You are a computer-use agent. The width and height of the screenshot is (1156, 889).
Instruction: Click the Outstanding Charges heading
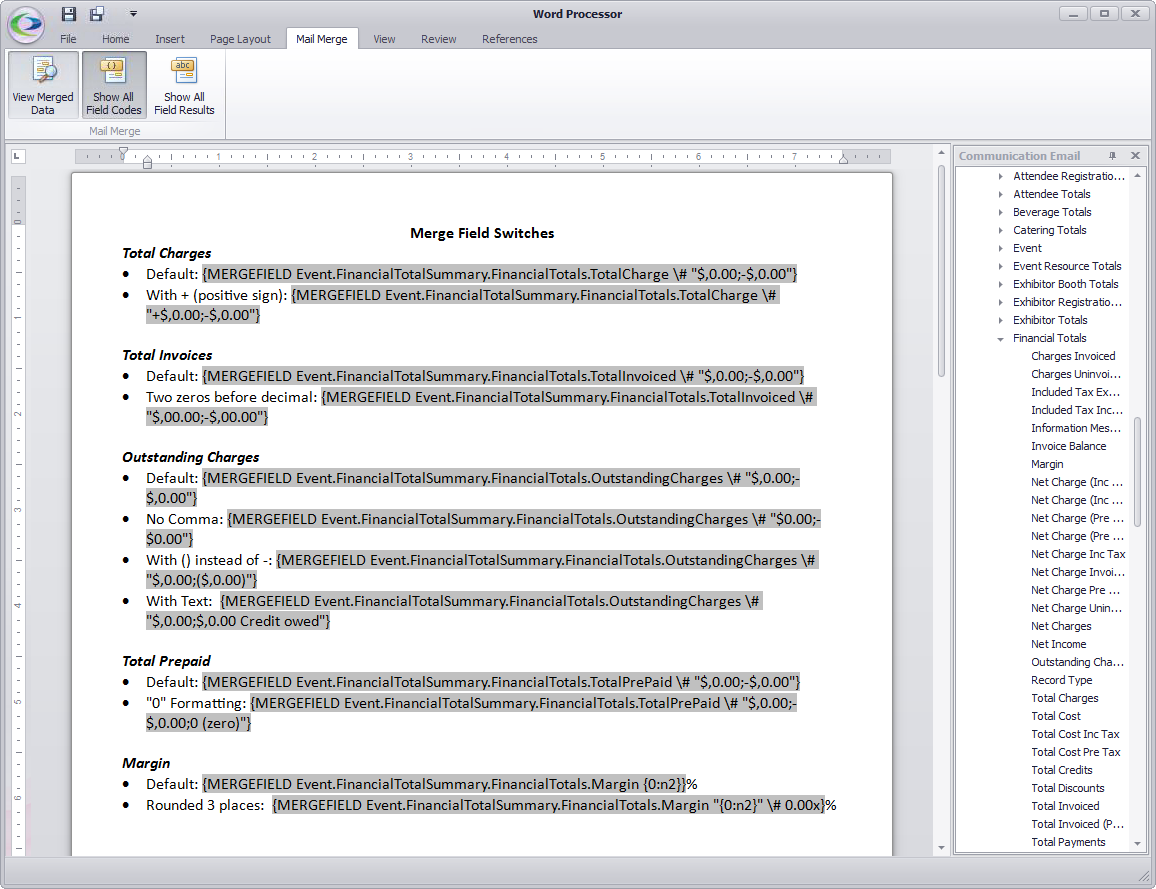[x=191, y=457]
